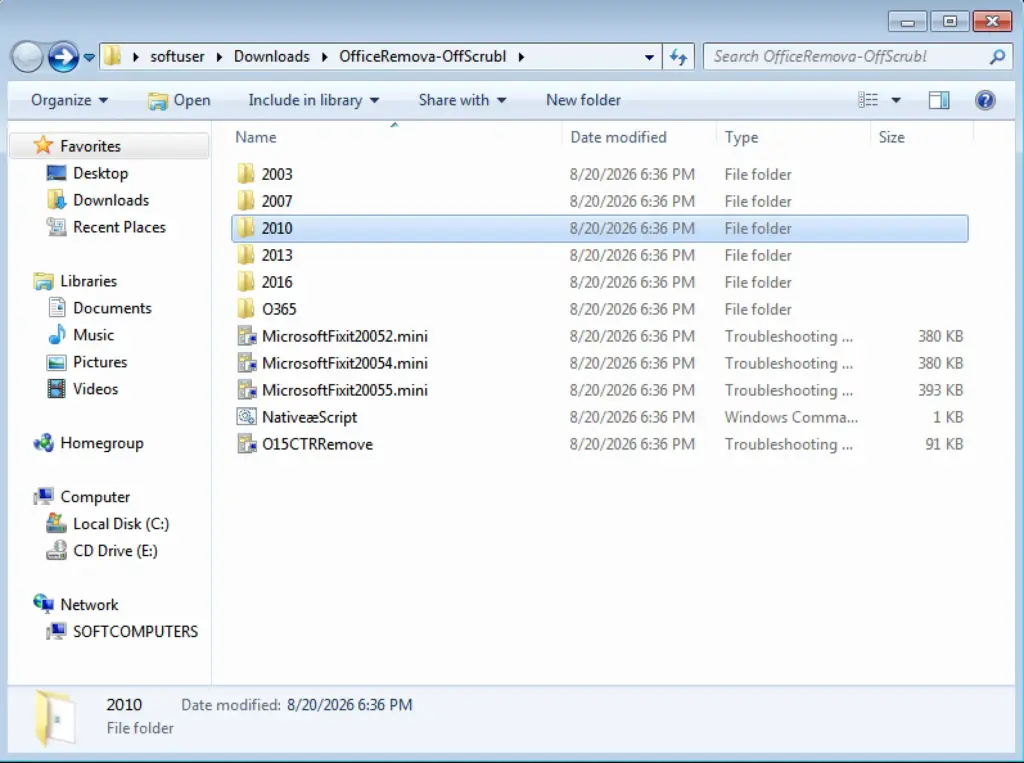Select Homegroup in the sidebar

[x=101, y=443]
